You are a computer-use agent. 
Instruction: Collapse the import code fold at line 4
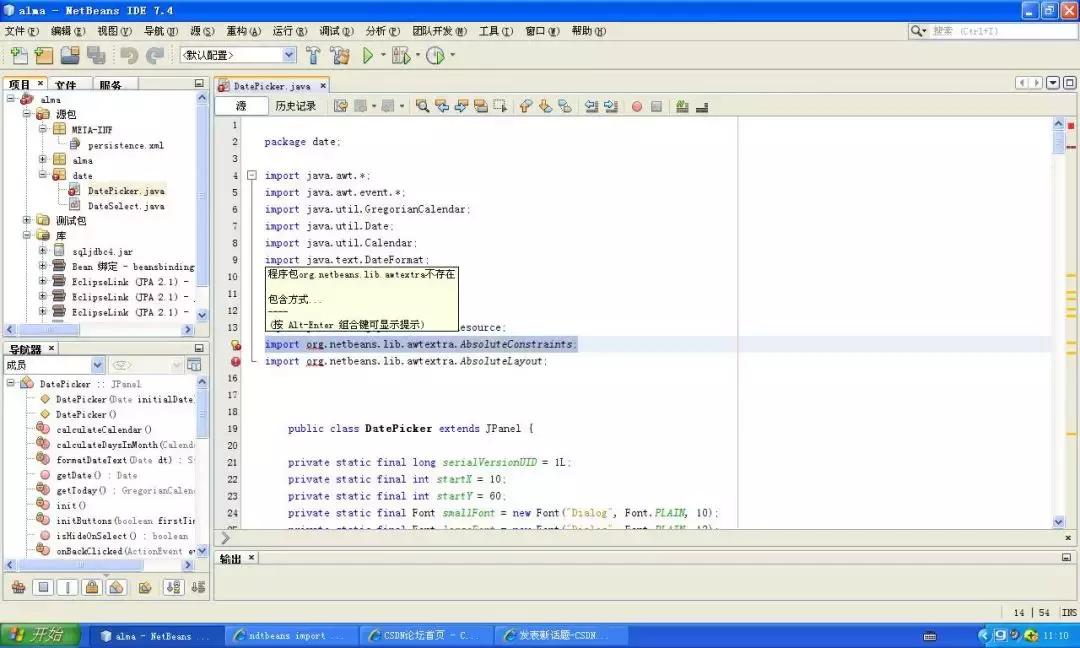click(252, 175)
